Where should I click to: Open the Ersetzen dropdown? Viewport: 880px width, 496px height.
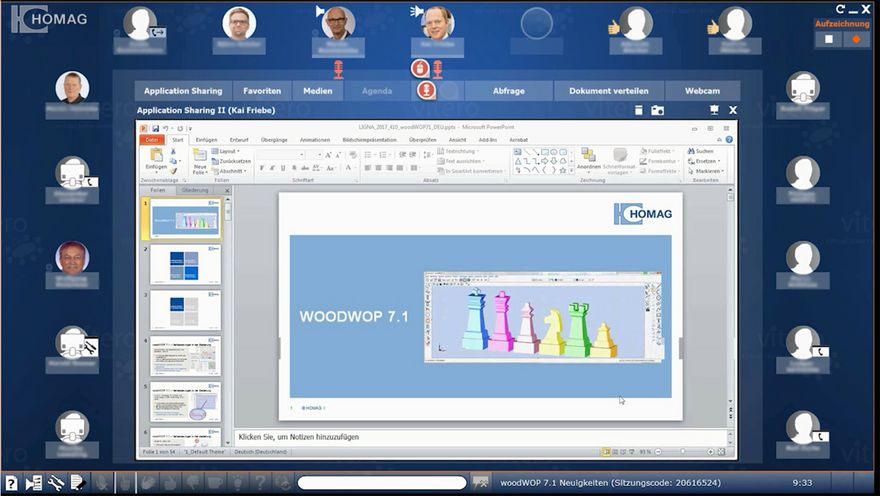coord(704,161)
